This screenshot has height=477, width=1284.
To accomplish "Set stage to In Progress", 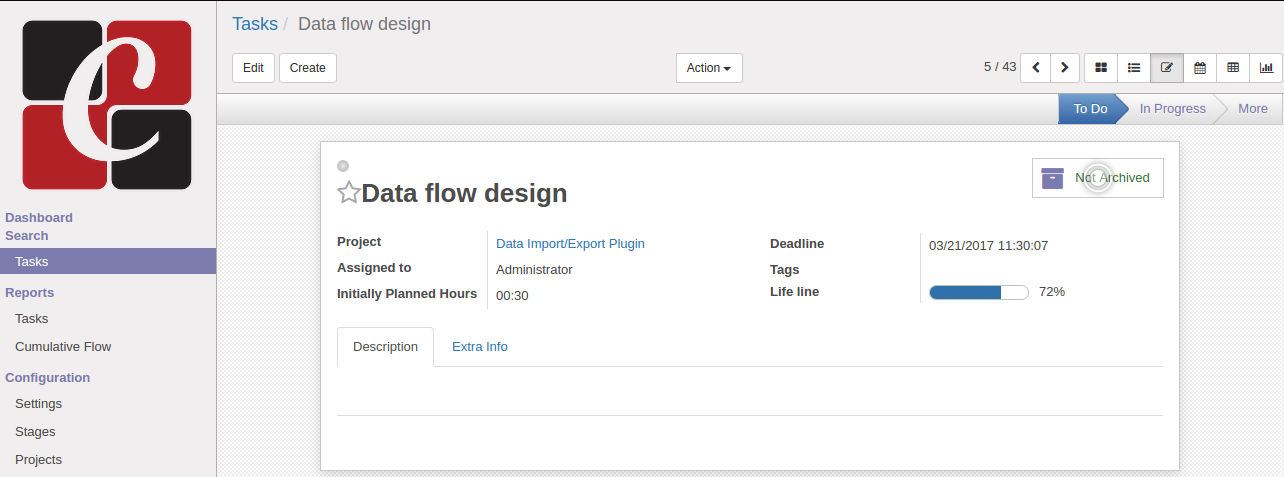I will coord(1172,109).
